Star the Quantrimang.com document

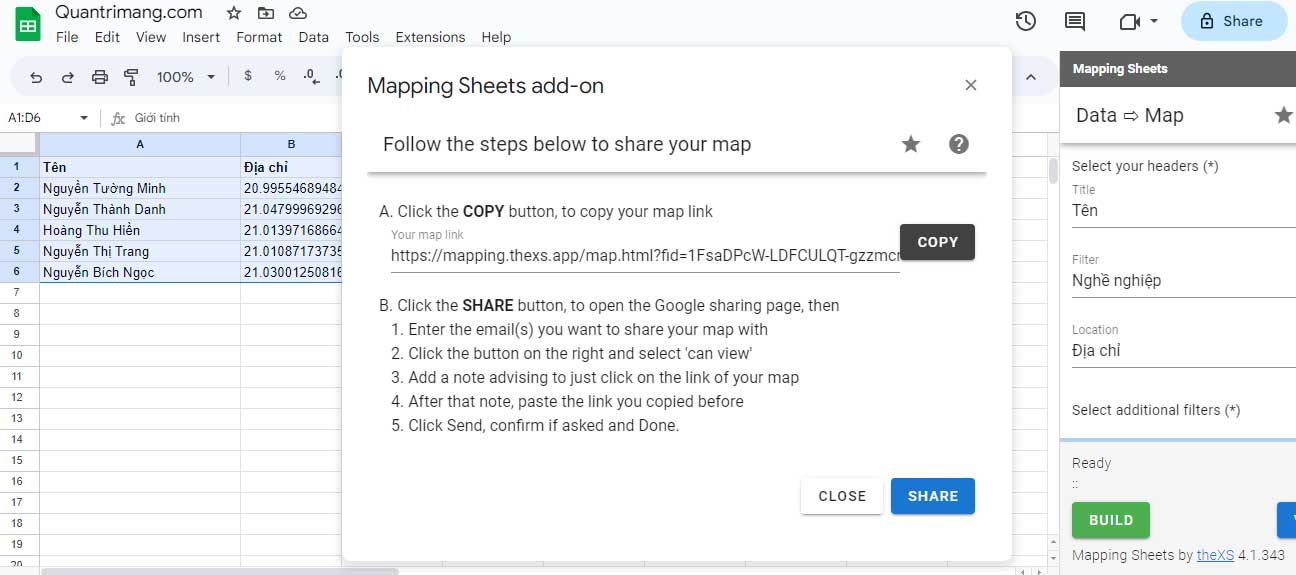pyautogui.click(x=233, y=13)
